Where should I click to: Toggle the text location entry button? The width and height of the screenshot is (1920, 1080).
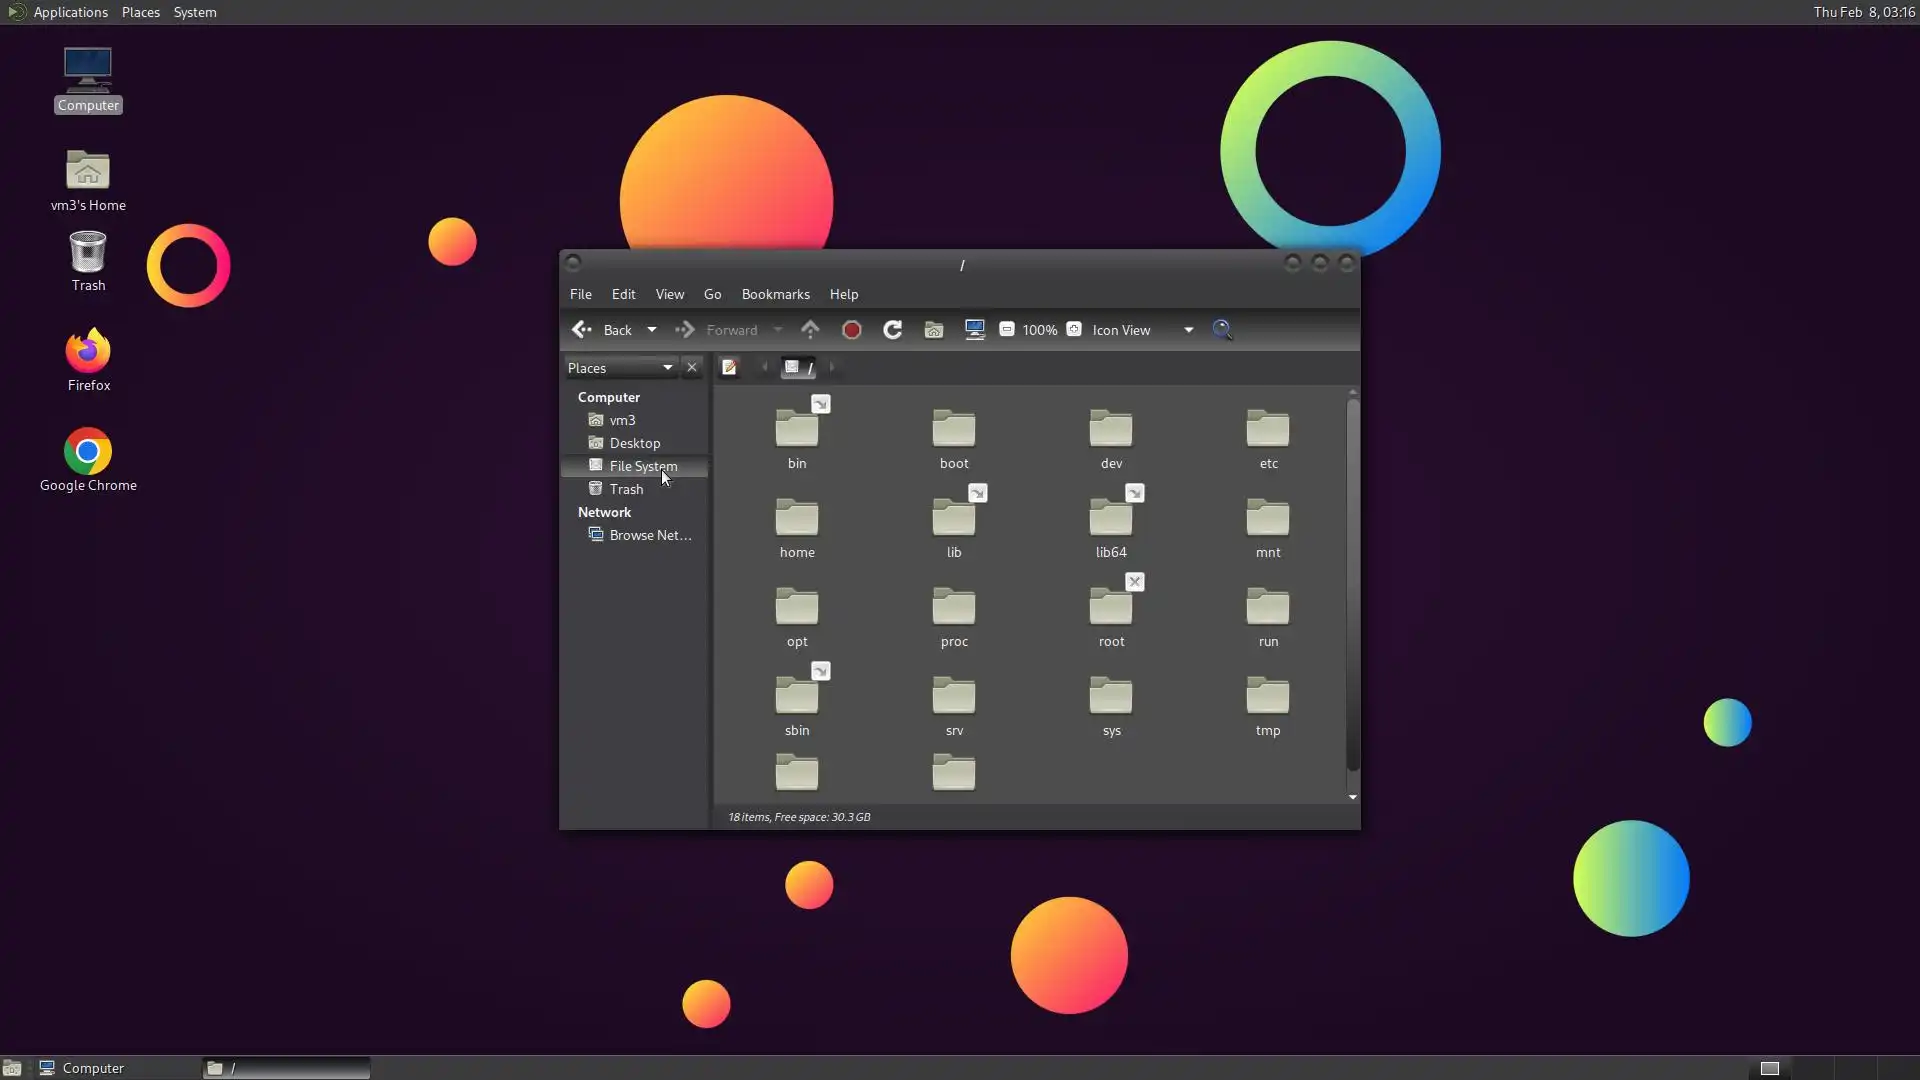729,368
